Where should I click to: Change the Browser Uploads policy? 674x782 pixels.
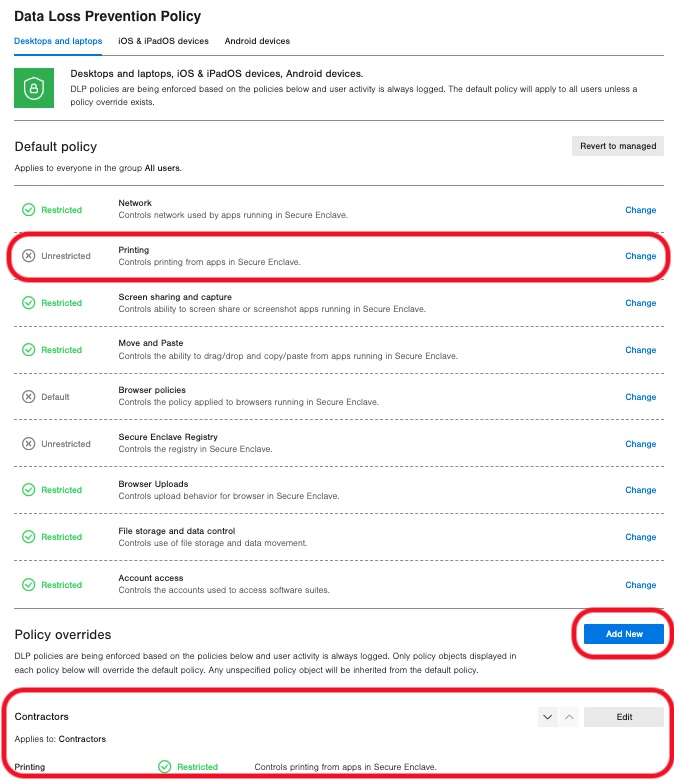(640, 490)
